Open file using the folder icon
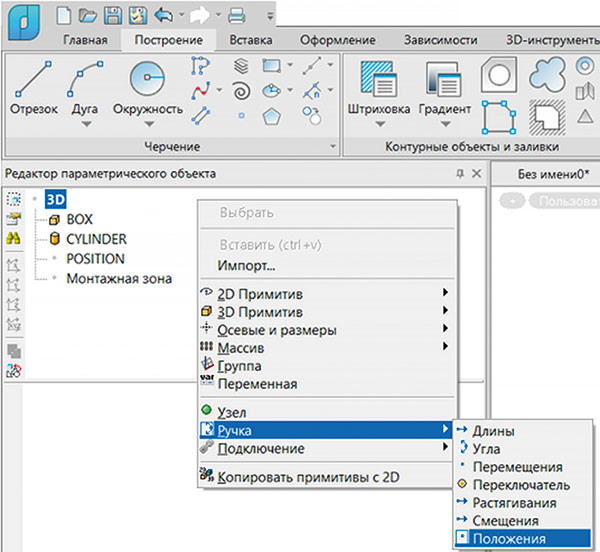Screen dimensions: 600x552 (88, 16)
